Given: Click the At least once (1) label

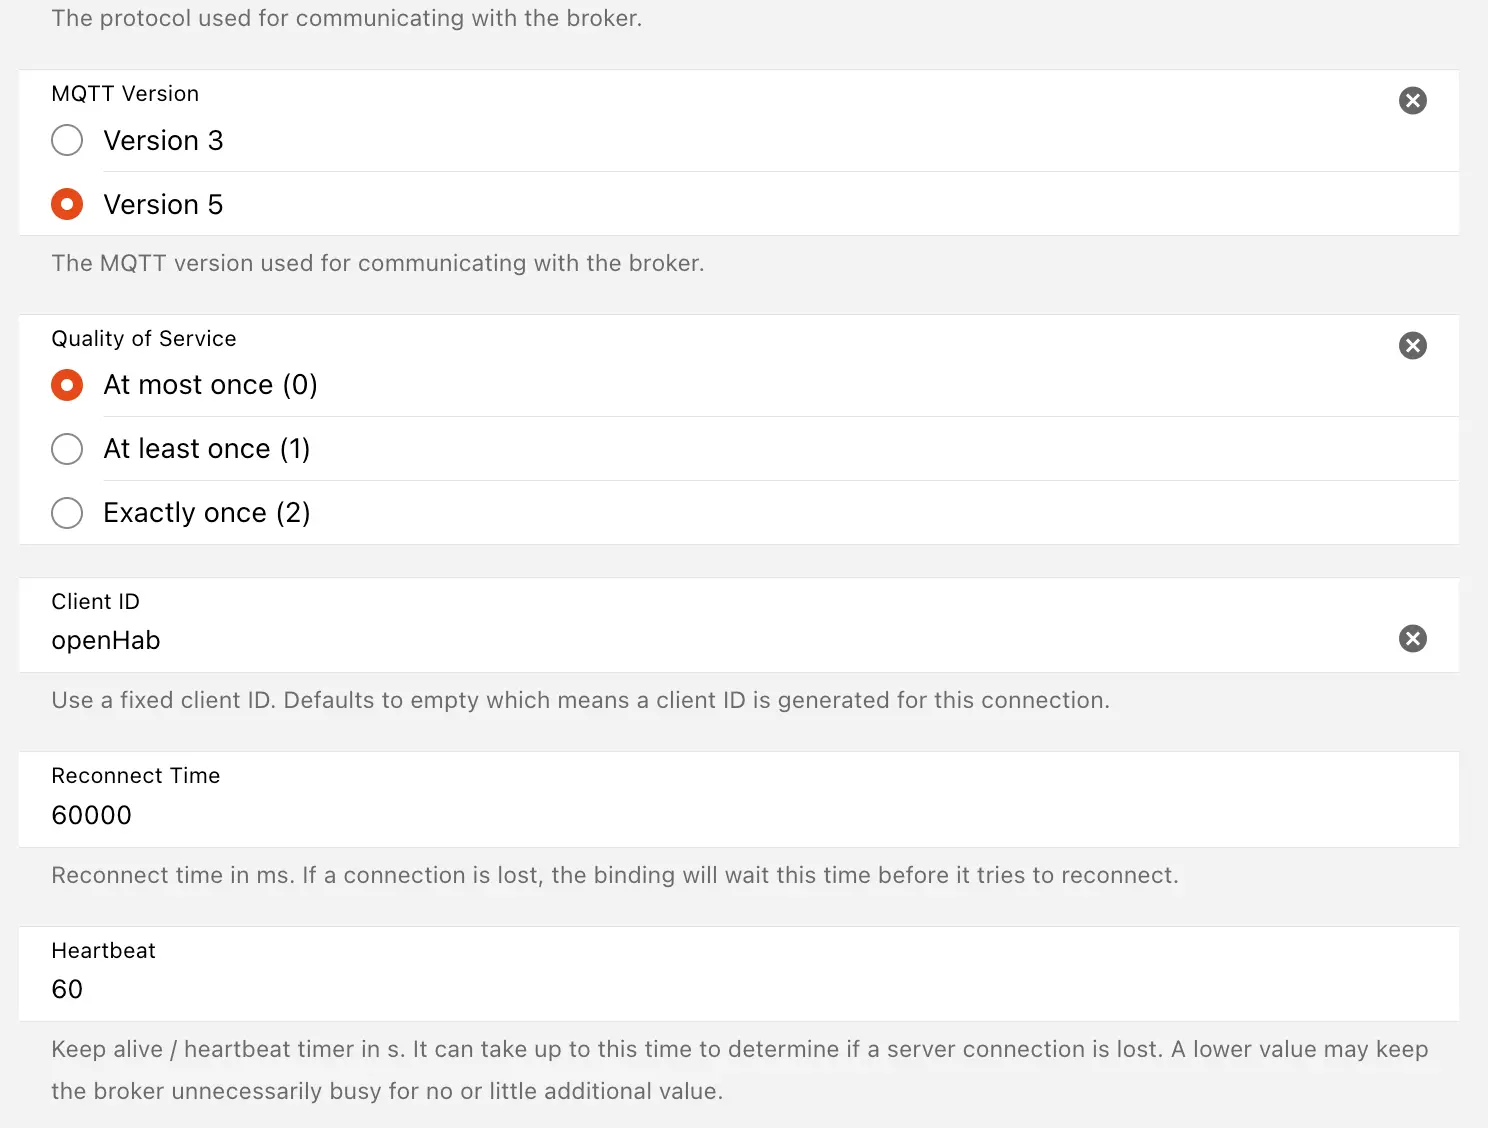Looking at the screenshot, I should [206, 449].
